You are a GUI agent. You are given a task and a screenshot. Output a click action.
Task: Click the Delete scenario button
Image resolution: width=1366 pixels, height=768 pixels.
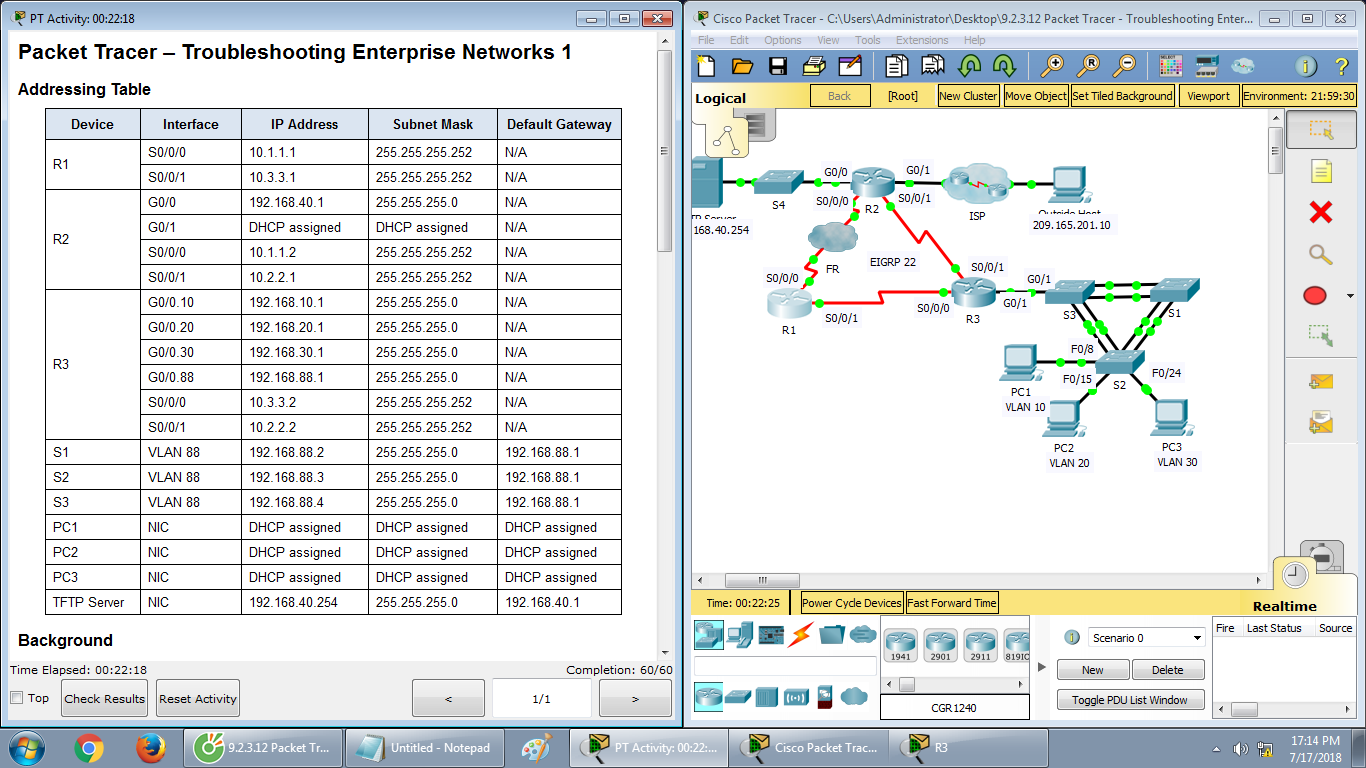[x=1167, y=670]
